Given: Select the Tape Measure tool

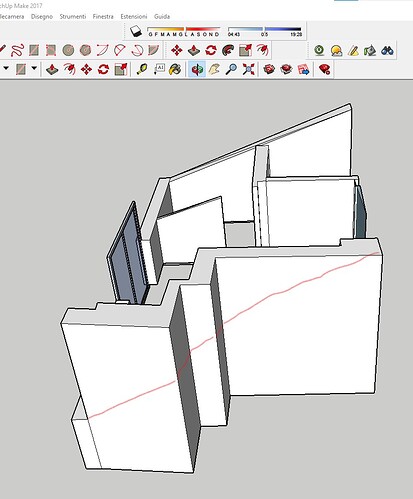Looking at the screenshot, I should tap(142, 69).
